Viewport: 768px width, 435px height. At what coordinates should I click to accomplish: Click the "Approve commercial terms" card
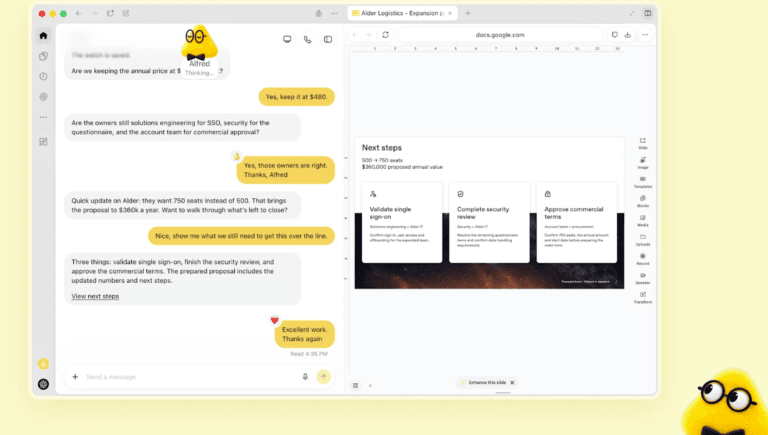576,222
